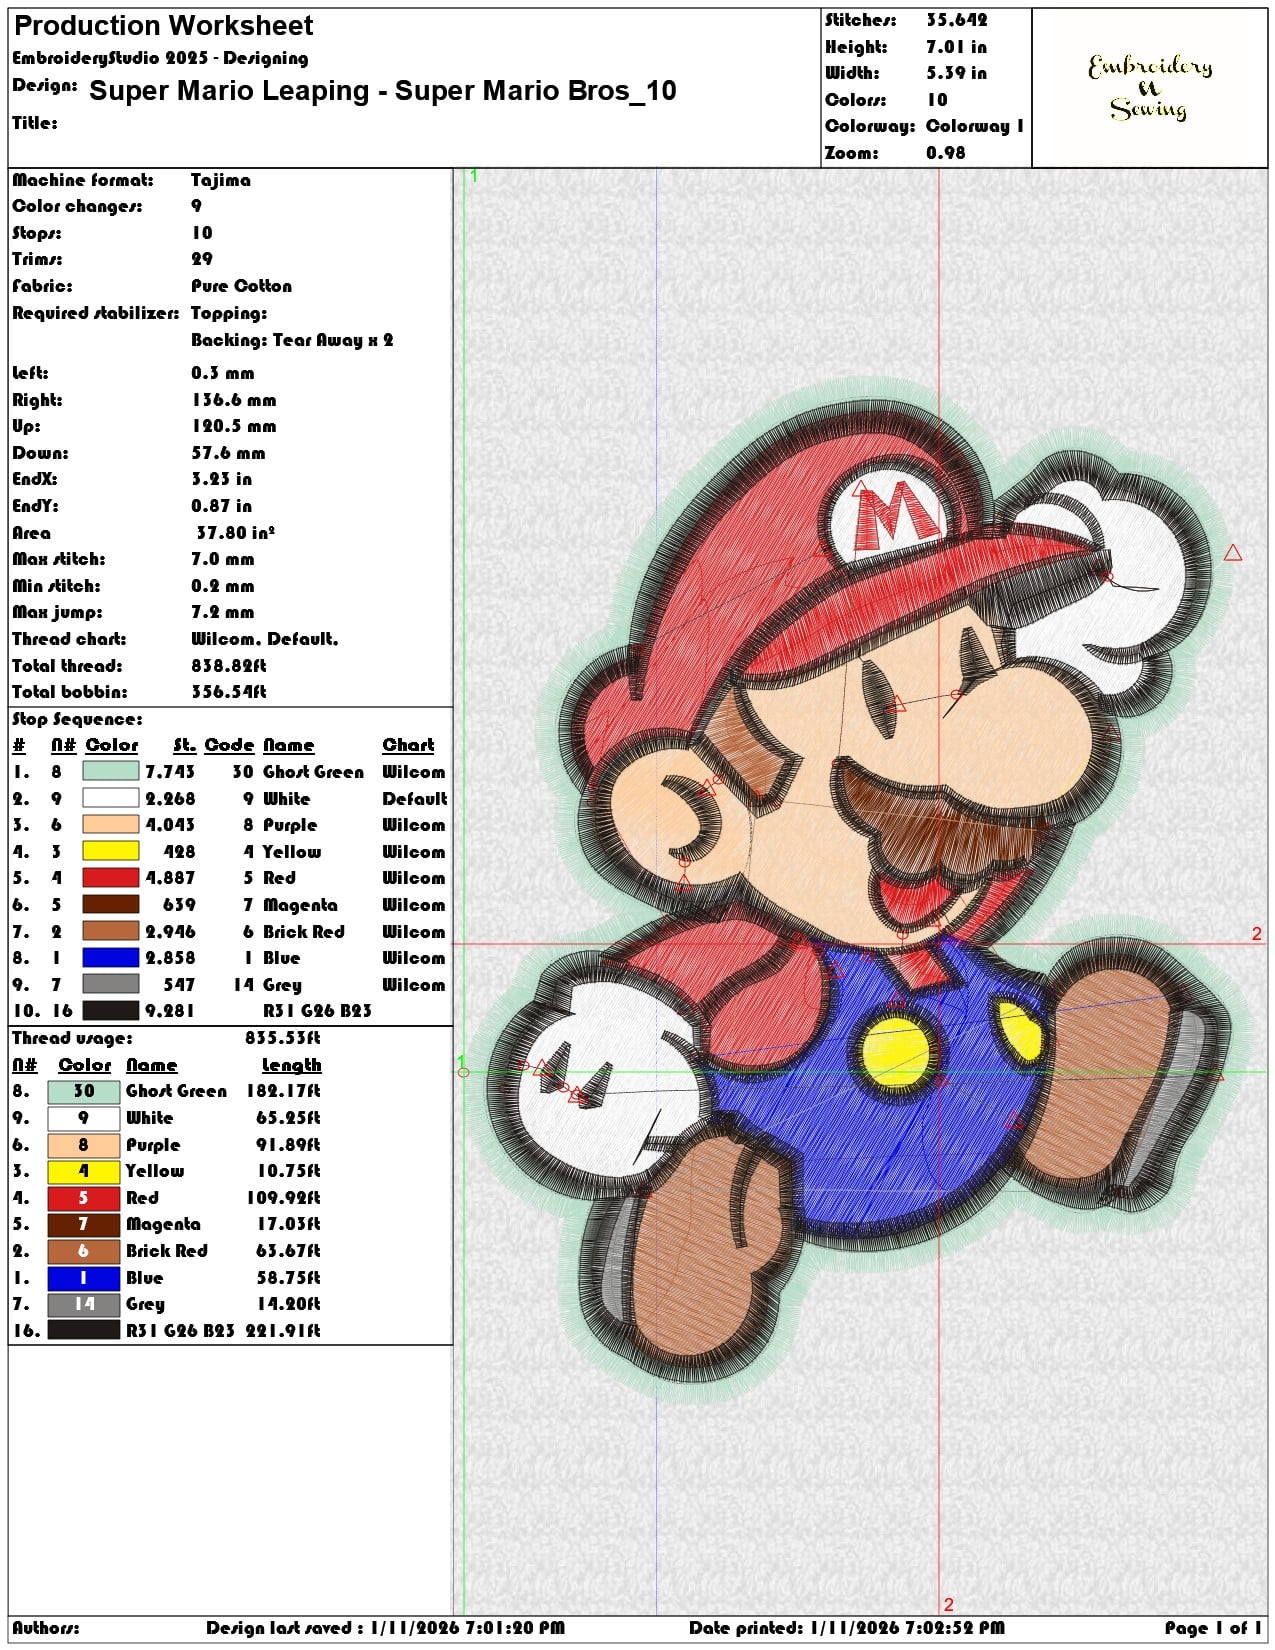Click 'Design last saved' timestamp in footer
This screenshot has width=1275, height=1650.
tap(386, 1628)
